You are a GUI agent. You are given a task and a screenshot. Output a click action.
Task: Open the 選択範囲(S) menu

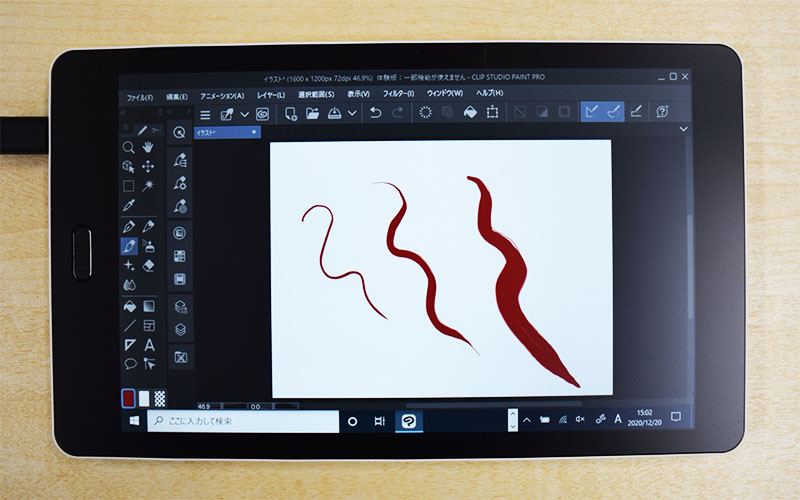[316, 94]
